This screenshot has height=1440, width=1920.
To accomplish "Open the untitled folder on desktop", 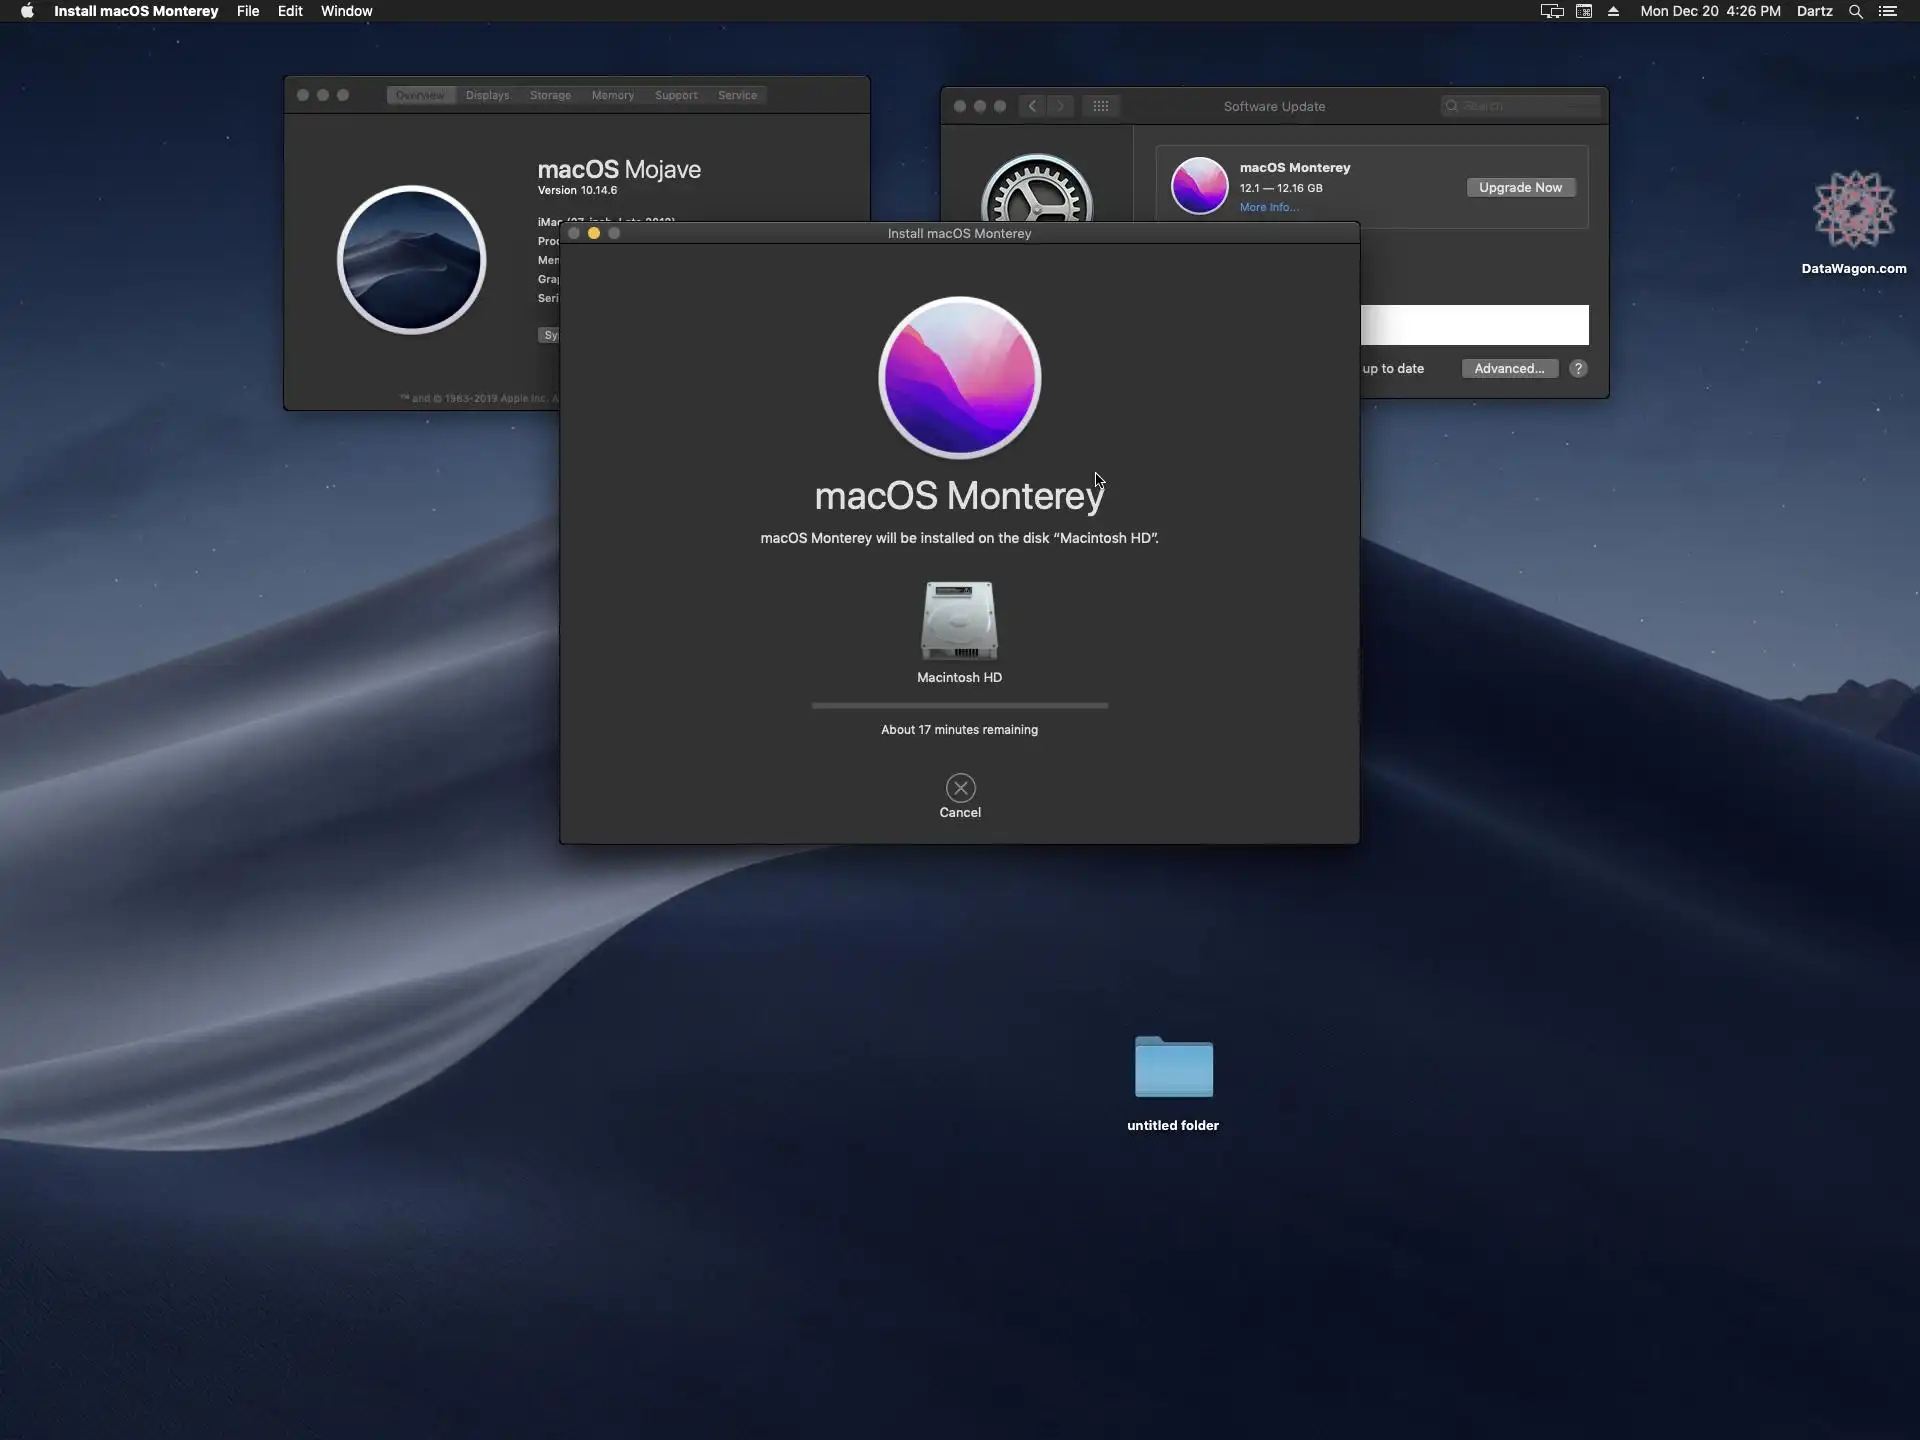I will coord(1173,1068).
